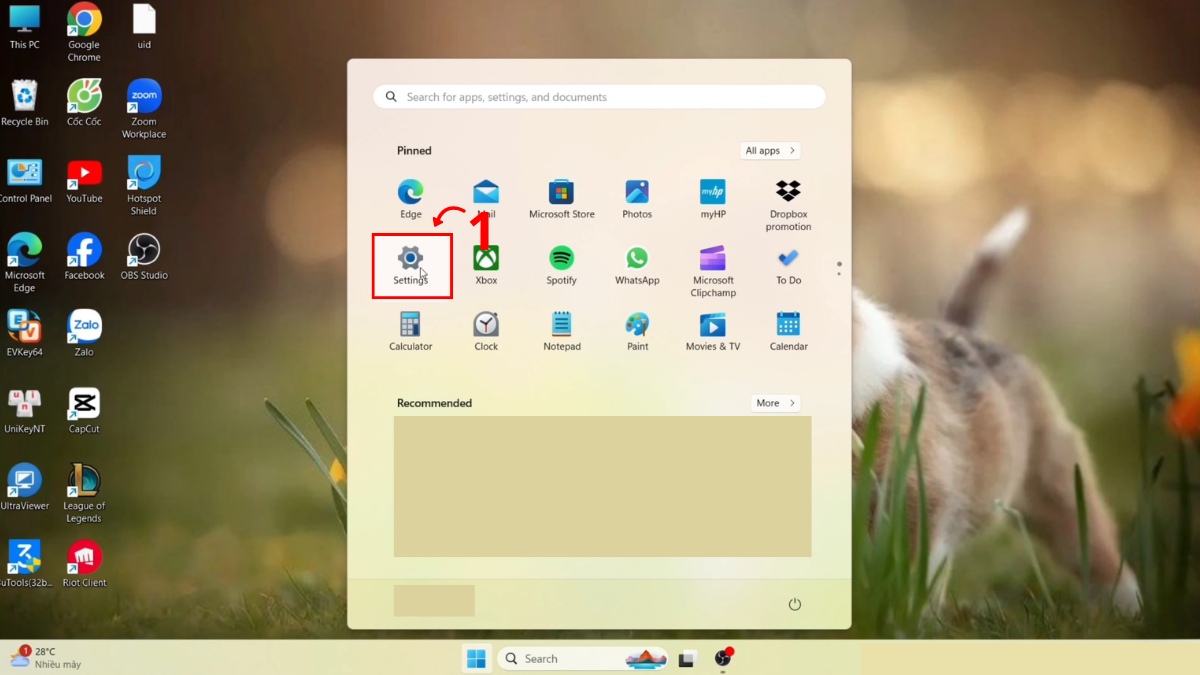Open the To Do app
1200x675 pixels.
coord(789,266)
